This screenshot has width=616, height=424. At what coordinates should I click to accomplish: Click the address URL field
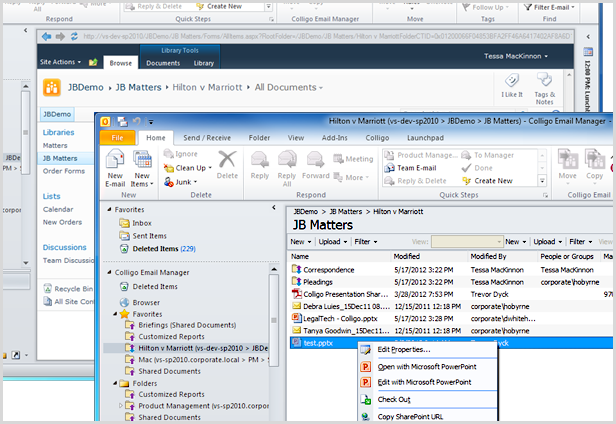point(327,37)
